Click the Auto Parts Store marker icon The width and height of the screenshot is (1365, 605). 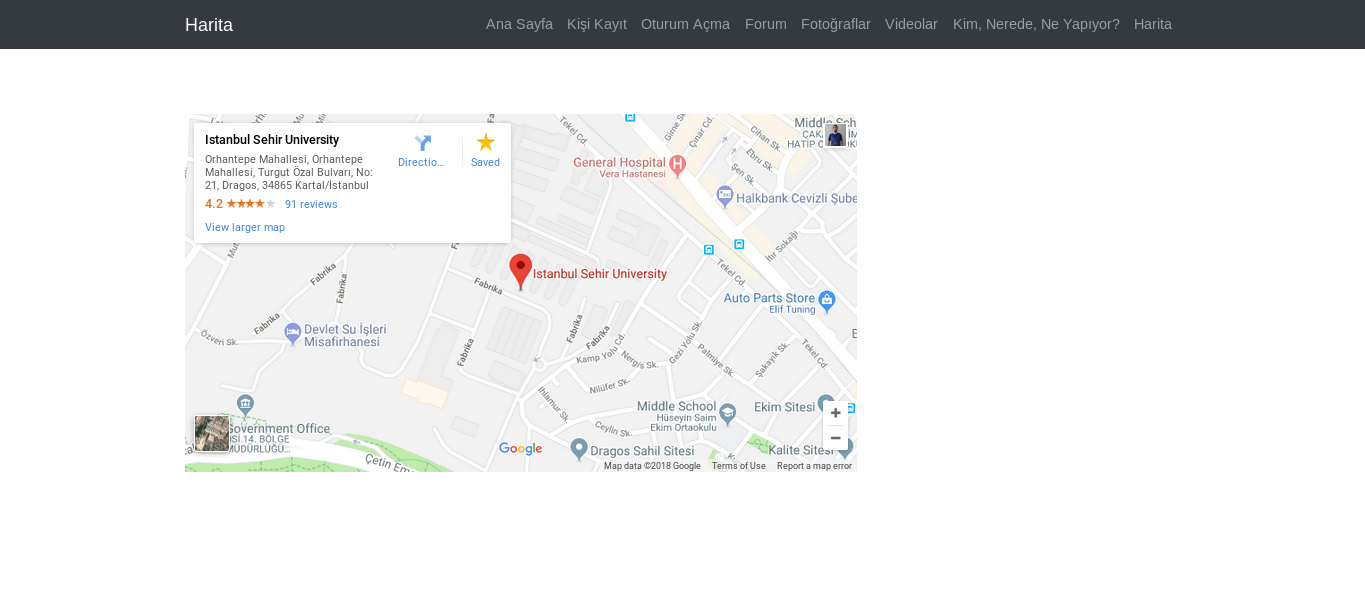click(826, 299)
